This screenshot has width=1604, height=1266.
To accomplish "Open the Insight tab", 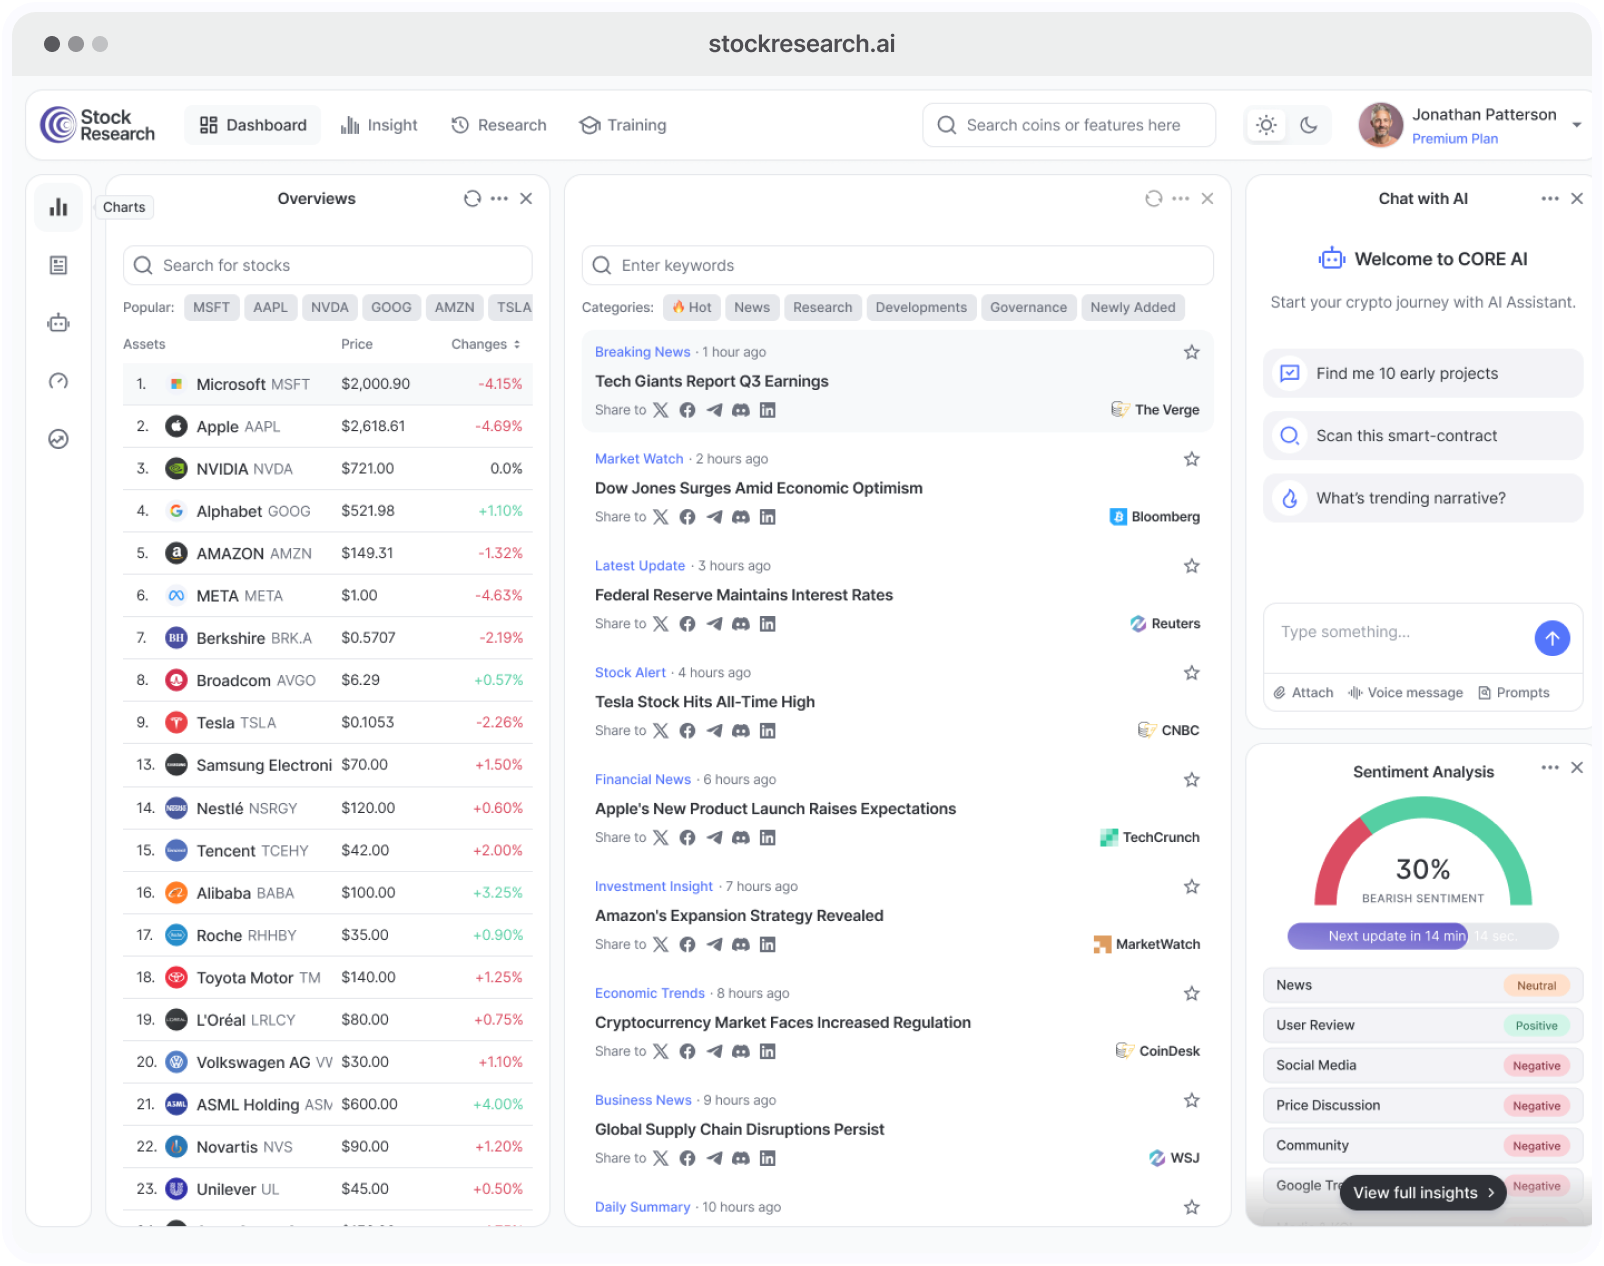I will (x=379, y=125).
